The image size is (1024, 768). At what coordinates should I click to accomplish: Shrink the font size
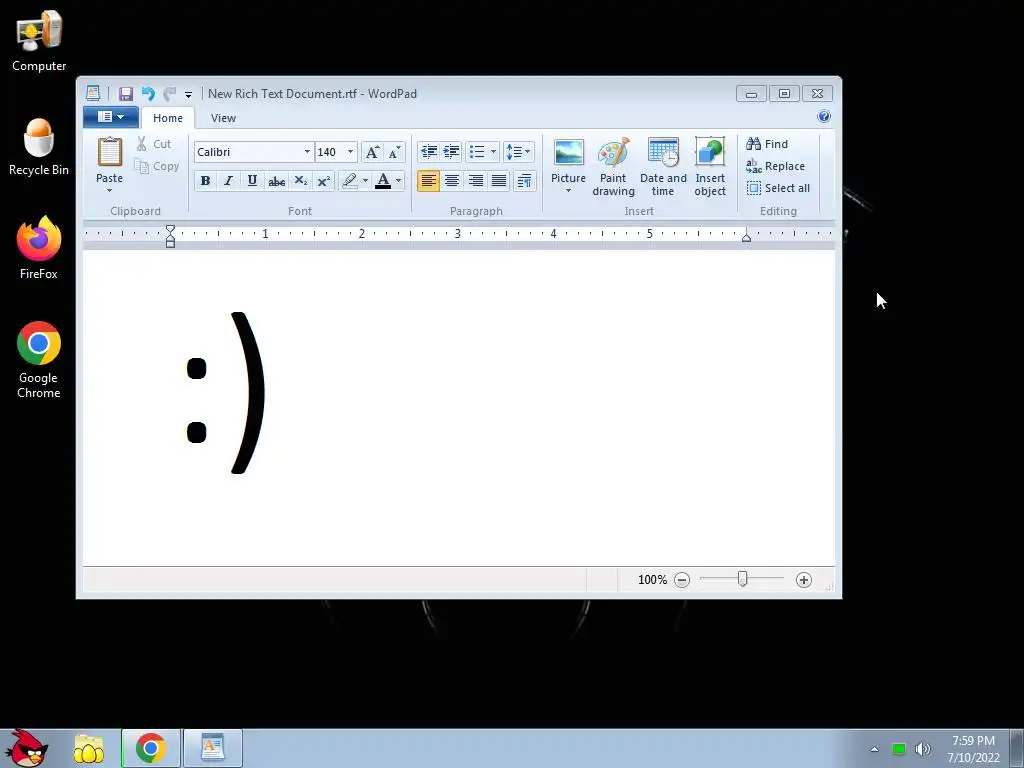(x=394, y=152)
